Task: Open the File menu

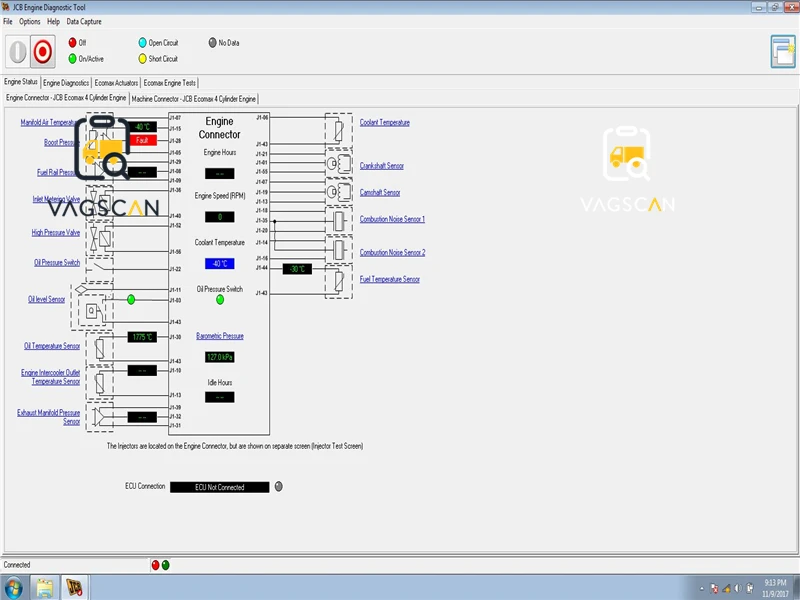Action: tap(8, 21)
